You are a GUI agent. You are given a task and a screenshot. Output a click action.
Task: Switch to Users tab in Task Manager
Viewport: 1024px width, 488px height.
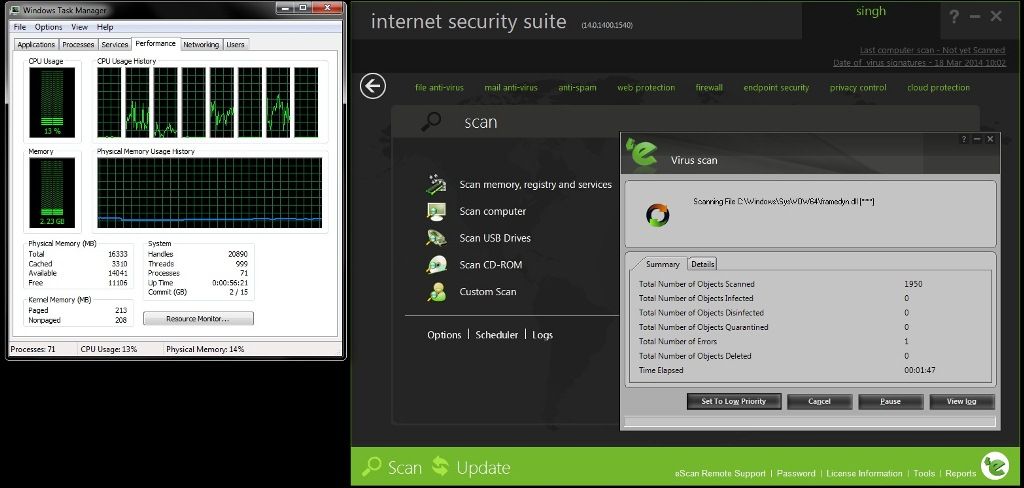point(235,44)
